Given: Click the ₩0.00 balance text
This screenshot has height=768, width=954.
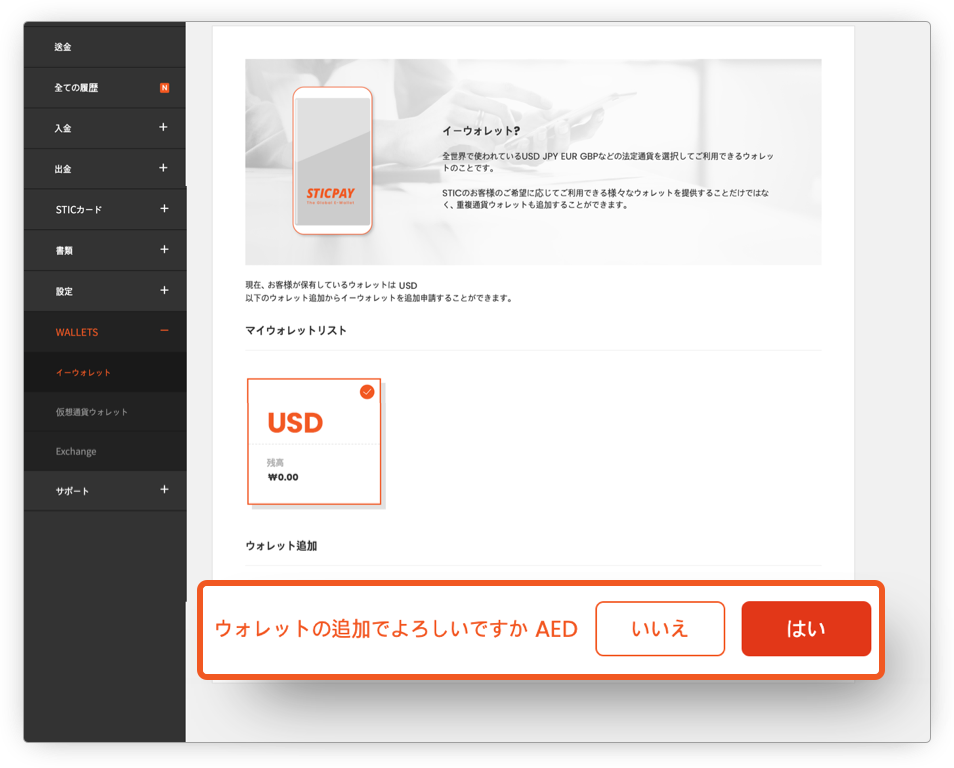Looking at the screenshot, I should pyautogui.click(x=283, y=477).
